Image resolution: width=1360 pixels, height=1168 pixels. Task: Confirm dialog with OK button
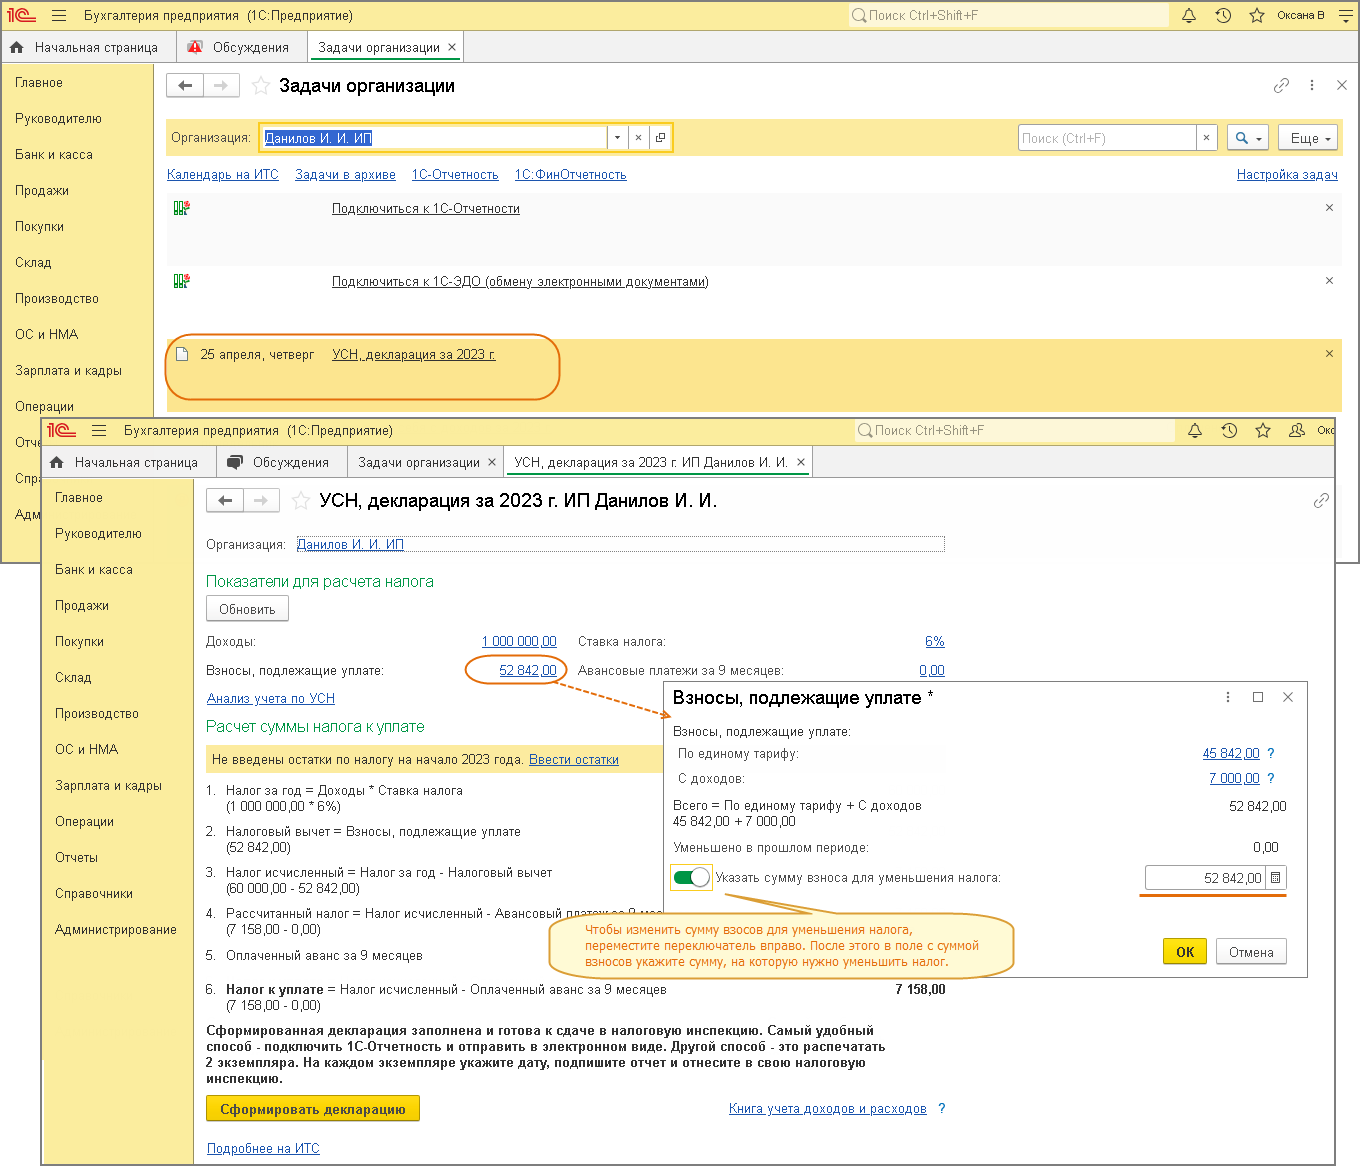coord(1185,952)
